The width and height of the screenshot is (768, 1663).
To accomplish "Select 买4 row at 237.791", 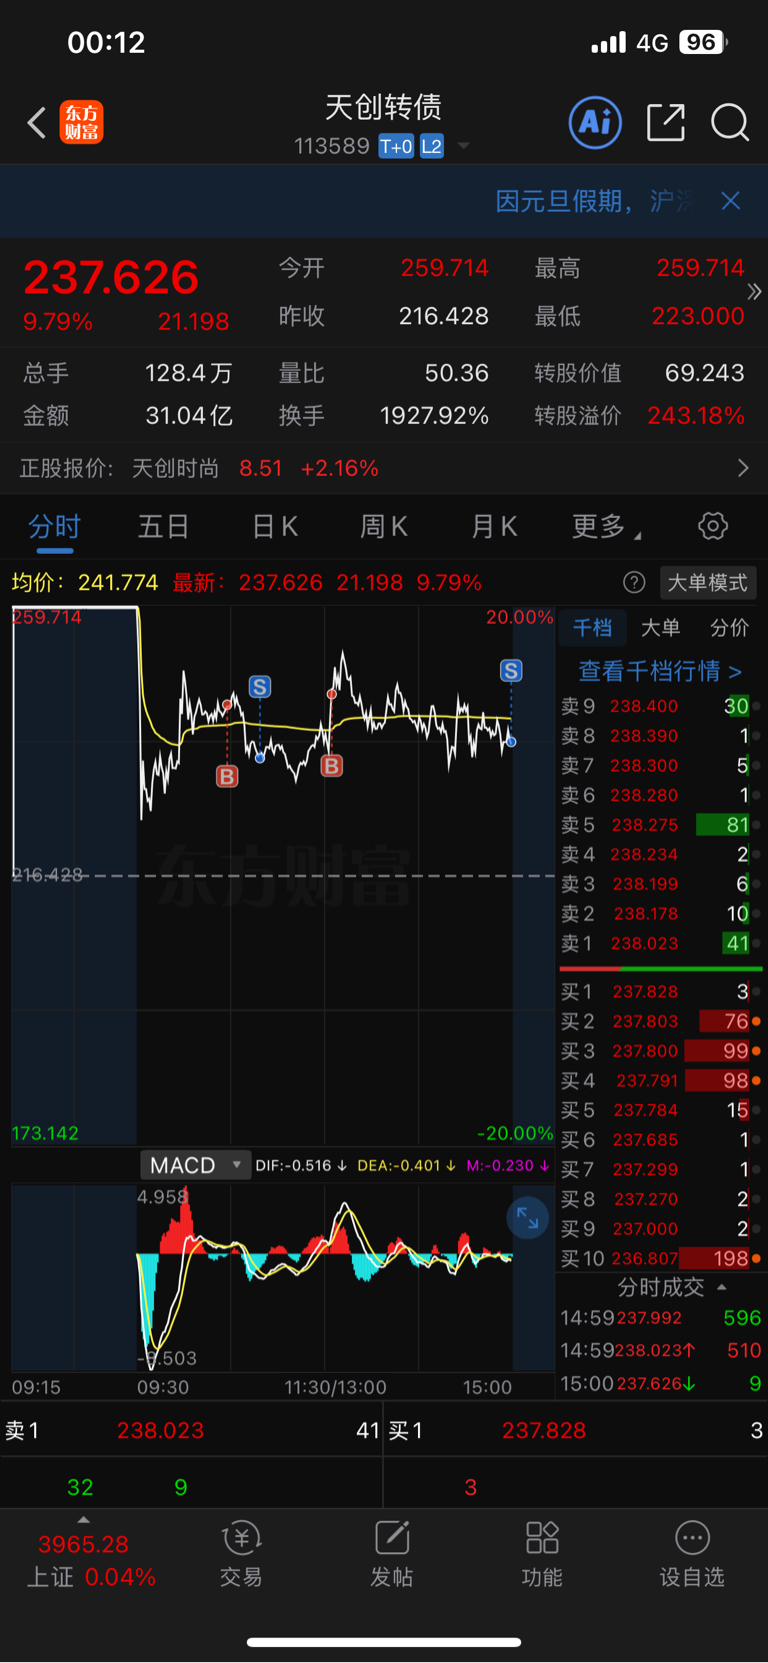I will [660, 1080].
